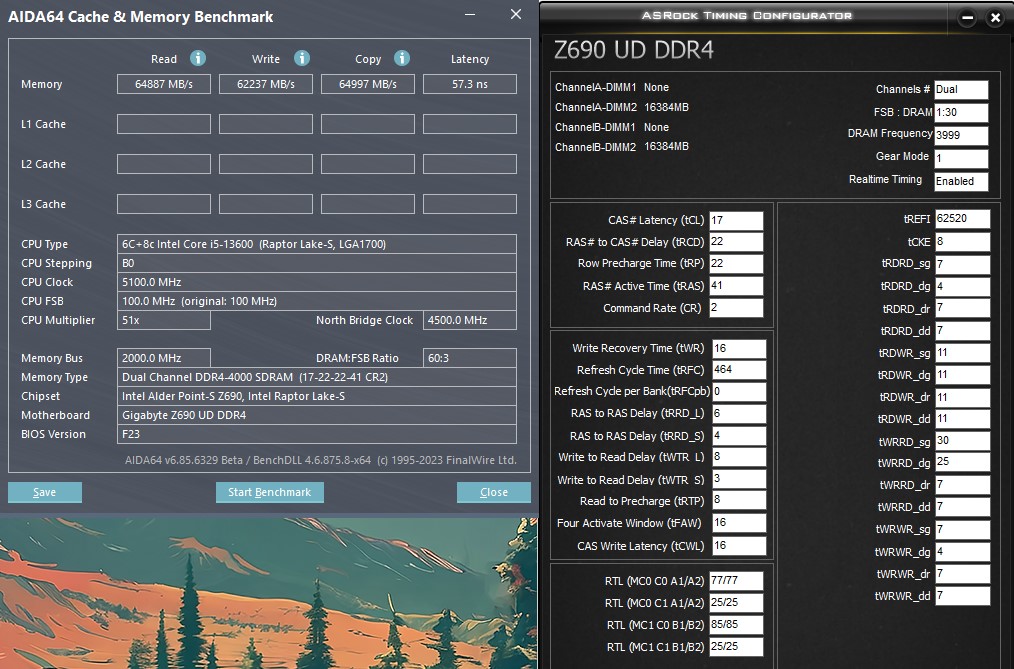The image size is (1014, 669).
Task: Click the Write Recovery Time (tWR) field
Action: 739,348
